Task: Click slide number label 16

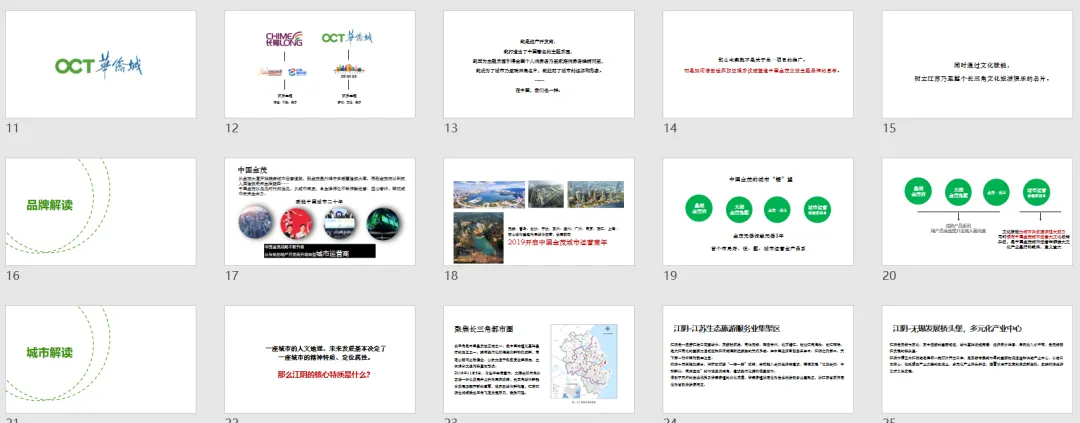Action: 12,276
